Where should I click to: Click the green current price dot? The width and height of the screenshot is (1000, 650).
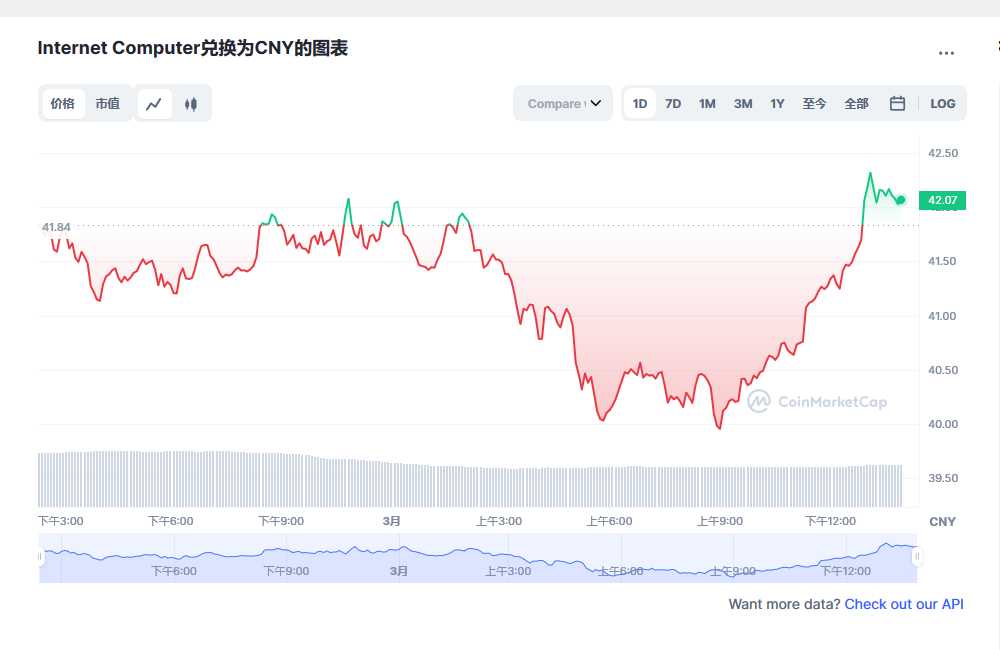pyautogui.click(x=901, y=200)
